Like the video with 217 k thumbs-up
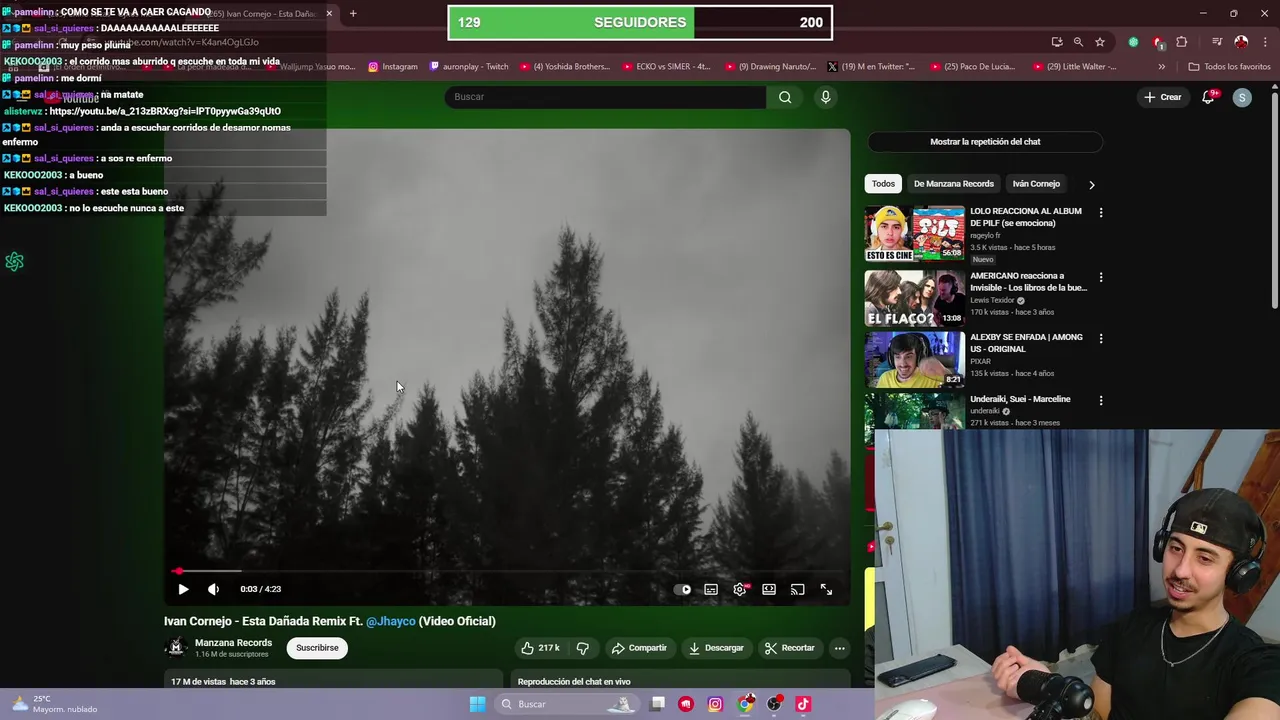The image size is (1280, 720). [x=540, y=648]
